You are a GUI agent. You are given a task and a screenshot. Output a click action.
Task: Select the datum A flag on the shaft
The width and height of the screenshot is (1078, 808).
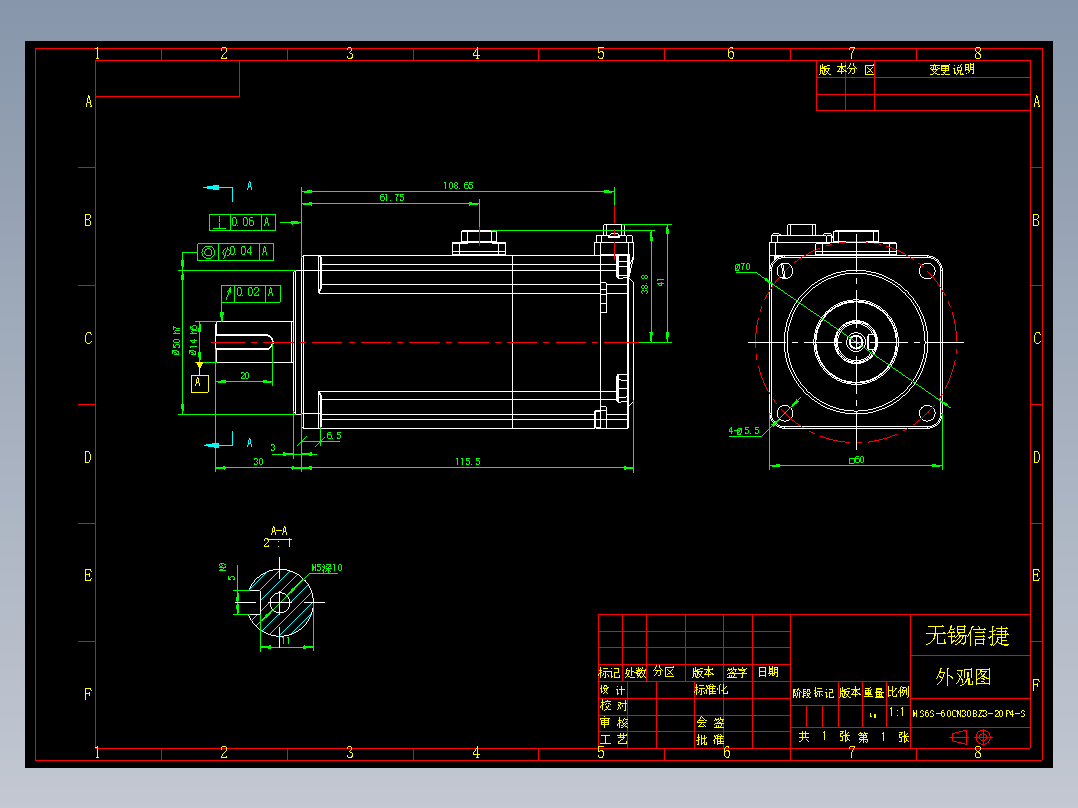tap(198, 382)
